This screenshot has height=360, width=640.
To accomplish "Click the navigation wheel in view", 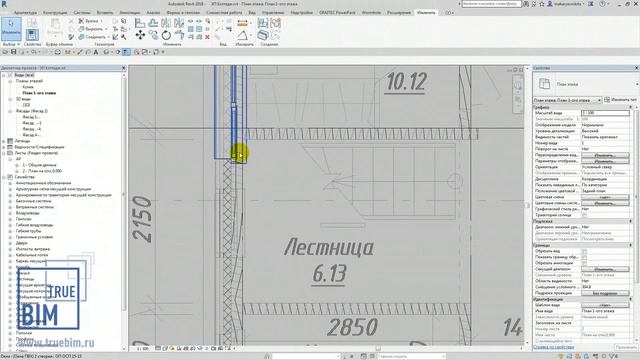I will pos(518,86).
